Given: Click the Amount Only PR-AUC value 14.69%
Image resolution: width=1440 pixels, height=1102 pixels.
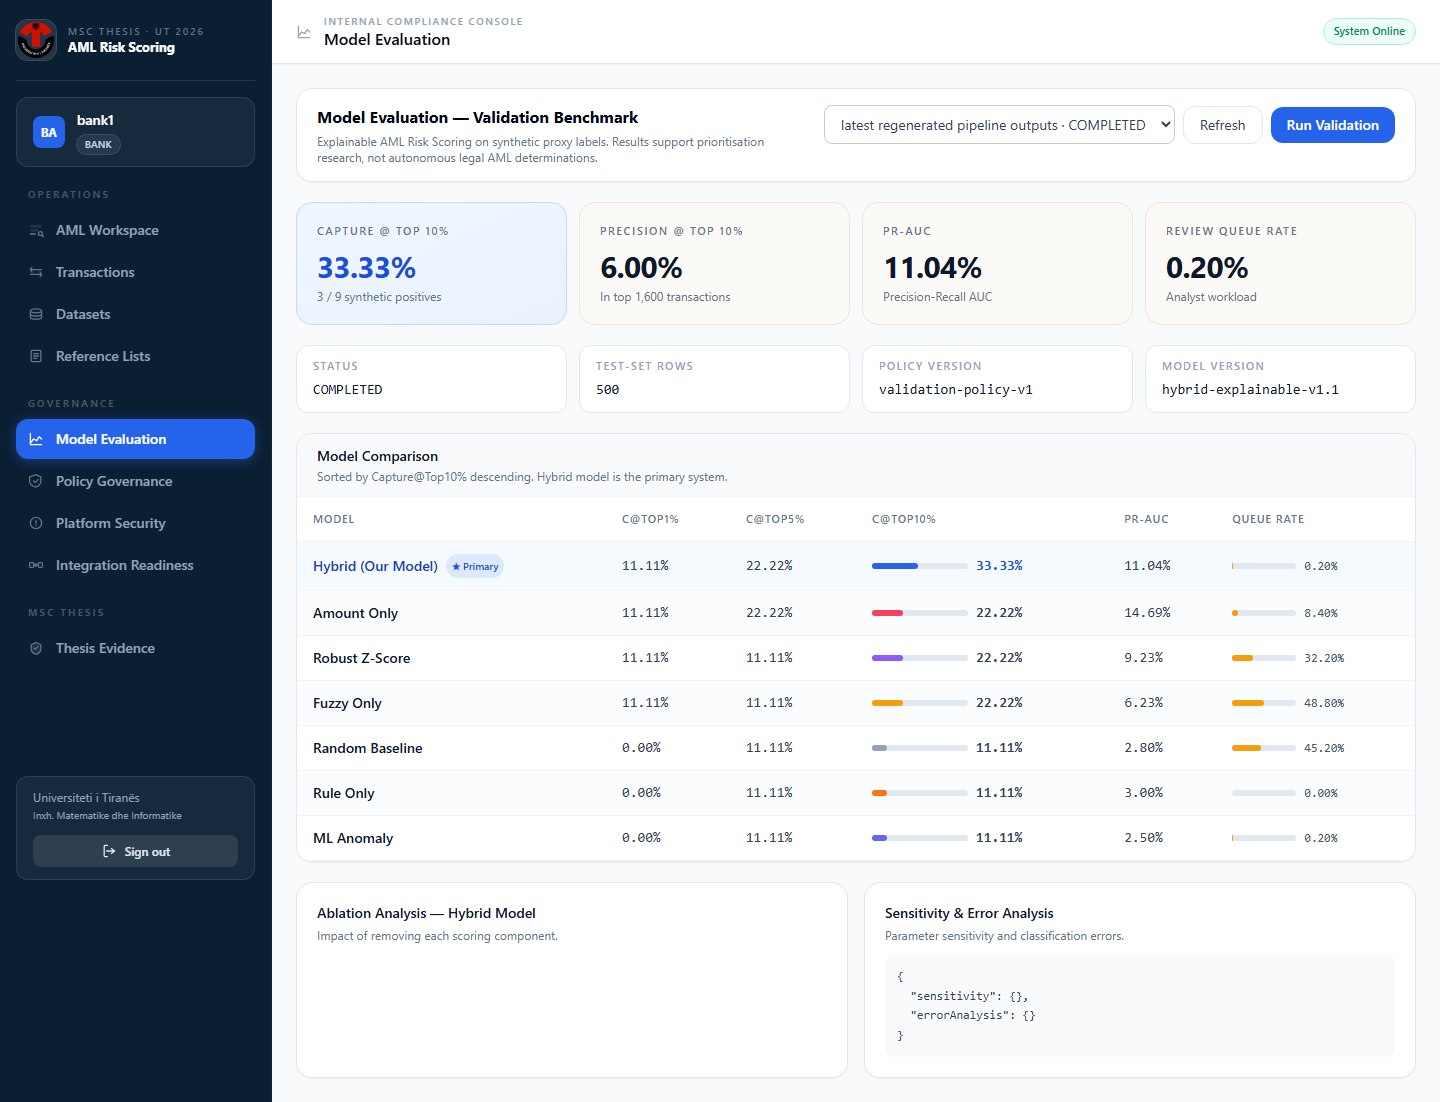Looking at the screenshot, I should coord(1147,613).
